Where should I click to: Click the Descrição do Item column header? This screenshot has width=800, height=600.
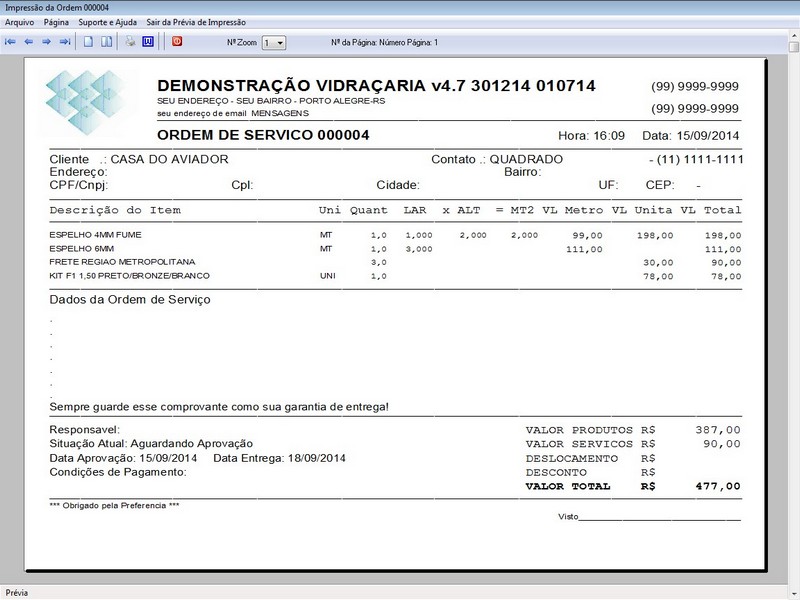(115, 210)
